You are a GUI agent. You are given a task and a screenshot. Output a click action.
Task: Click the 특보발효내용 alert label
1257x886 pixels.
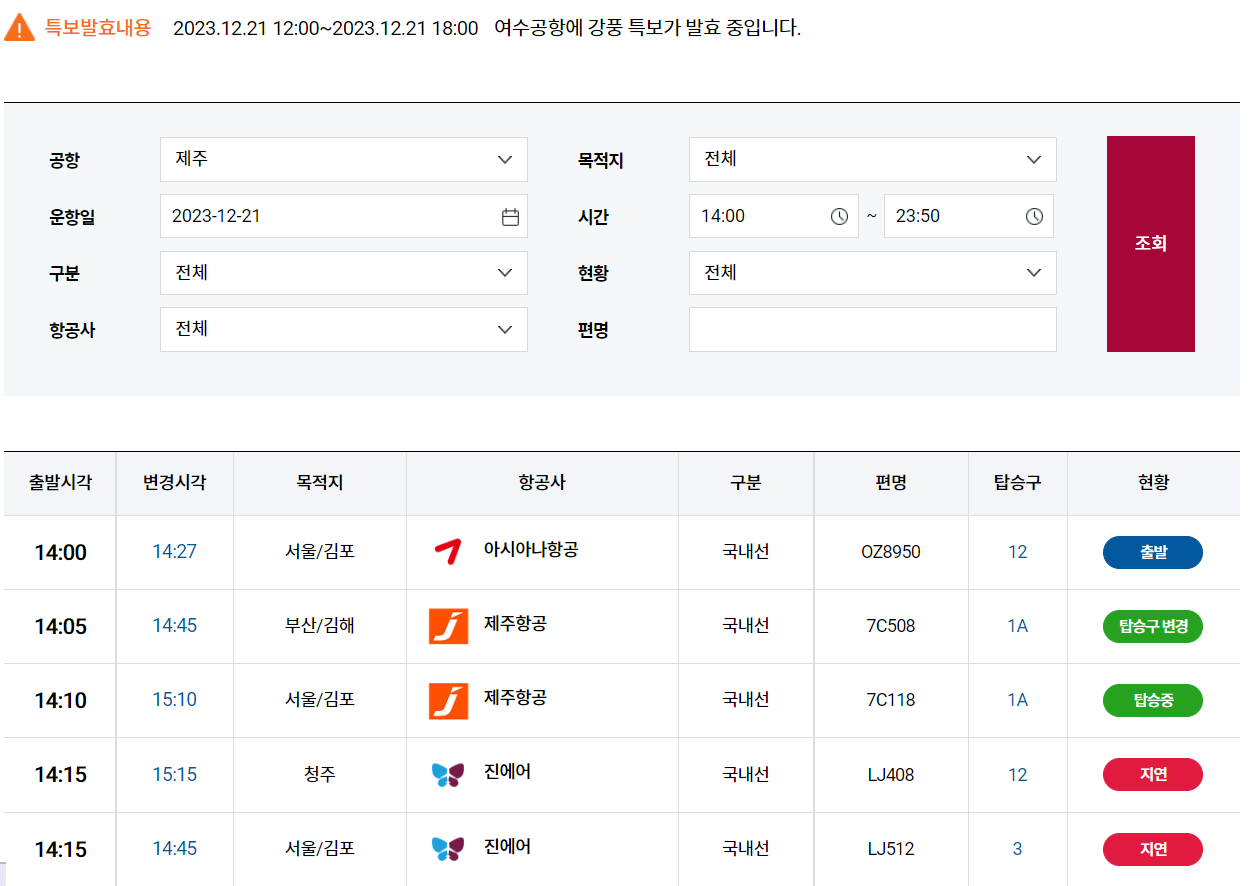98,28
